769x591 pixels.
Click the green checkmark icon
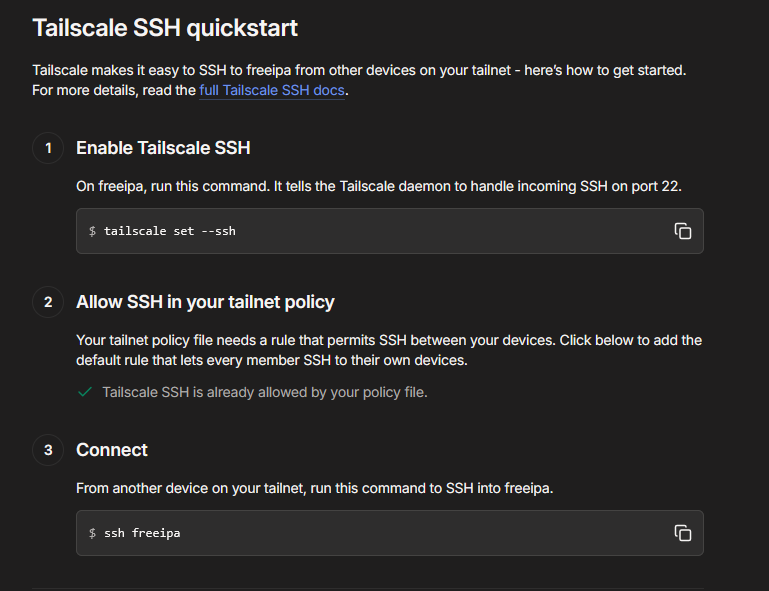(x=85, y=392)
